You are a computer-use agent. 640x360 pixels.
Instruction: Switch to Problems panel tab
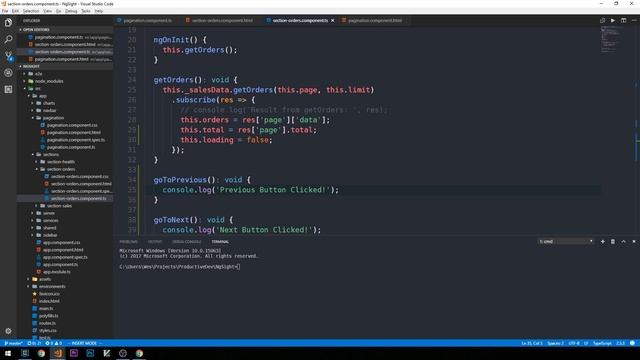click(129, 242)
